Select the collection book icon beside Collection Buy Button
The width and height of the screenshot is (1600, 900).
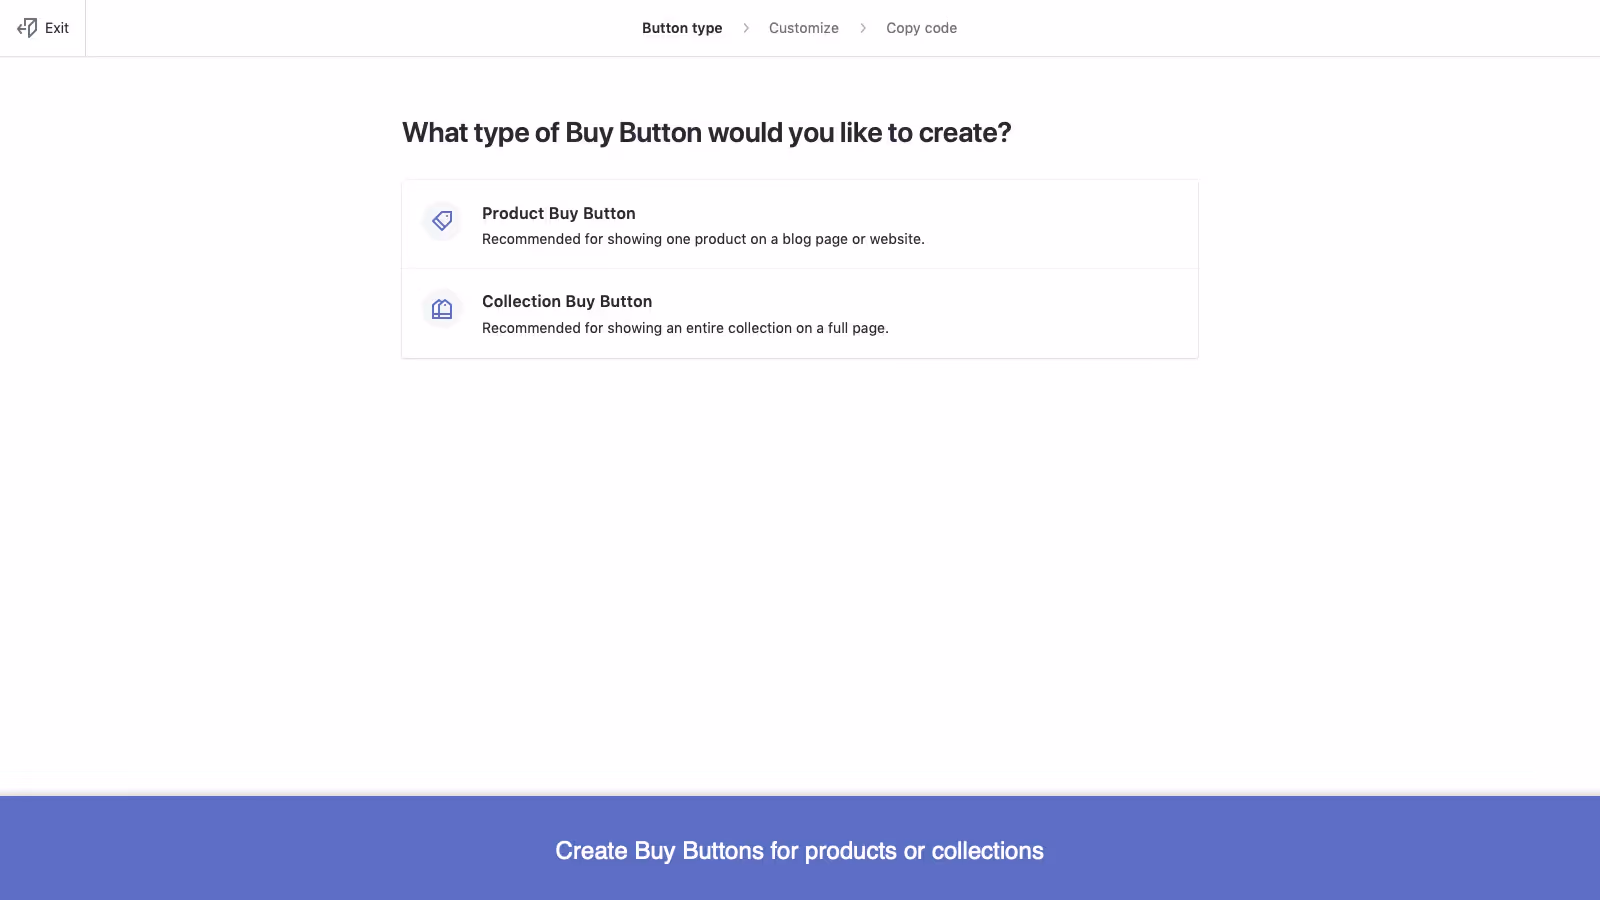pos(441,309)
